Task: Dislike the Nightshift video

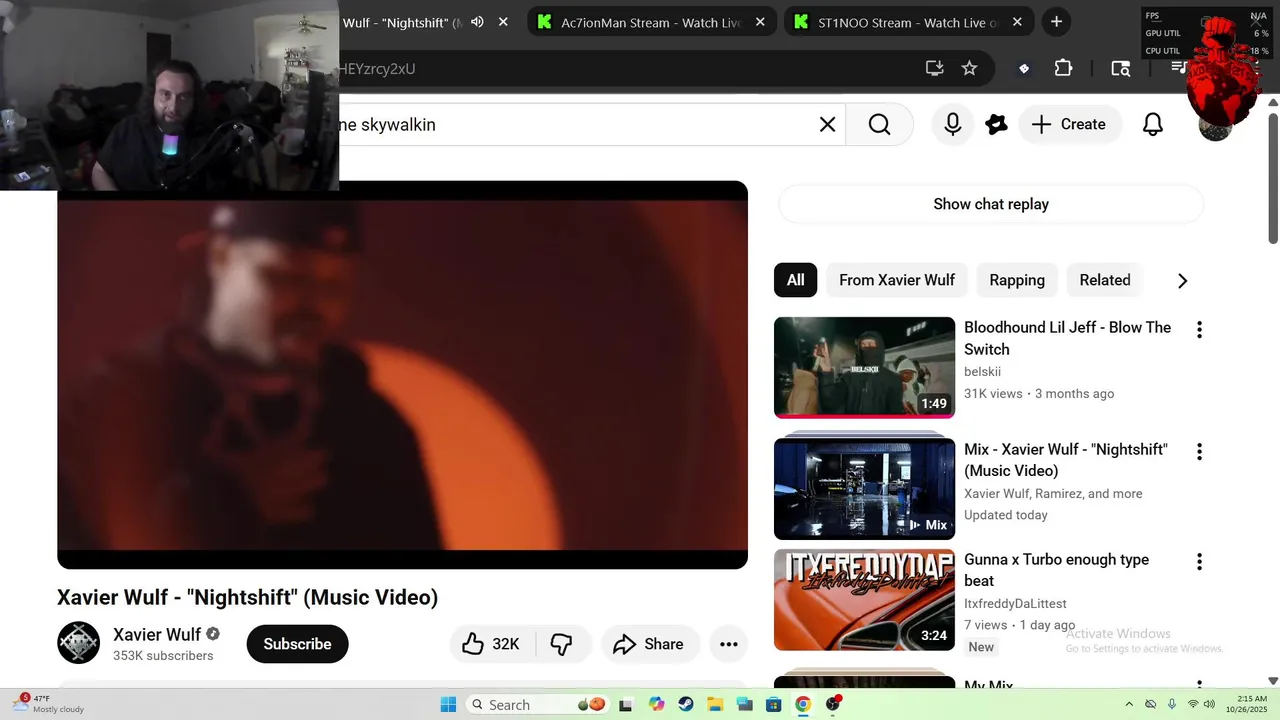Action: point(562,644)
